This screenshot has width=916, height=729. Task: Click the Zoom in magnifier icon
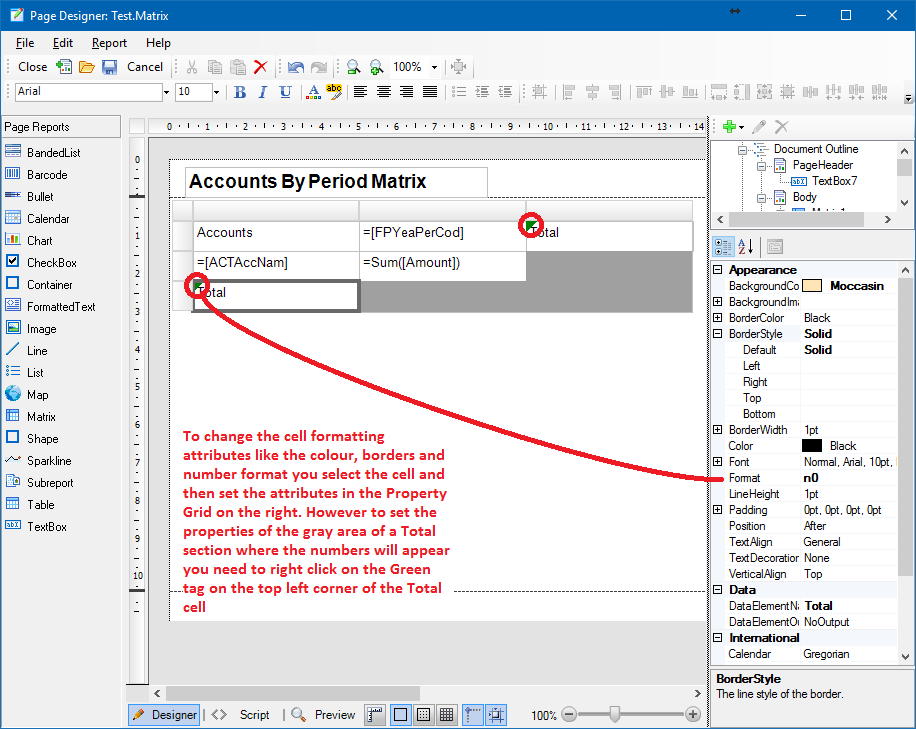[x=376, y=67]
